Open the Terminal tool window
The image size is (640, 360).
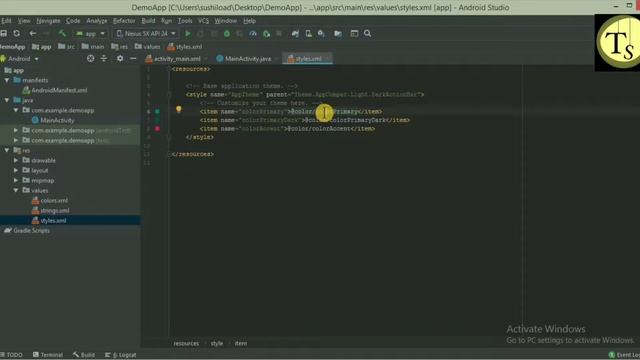click(x=48, y=355)
